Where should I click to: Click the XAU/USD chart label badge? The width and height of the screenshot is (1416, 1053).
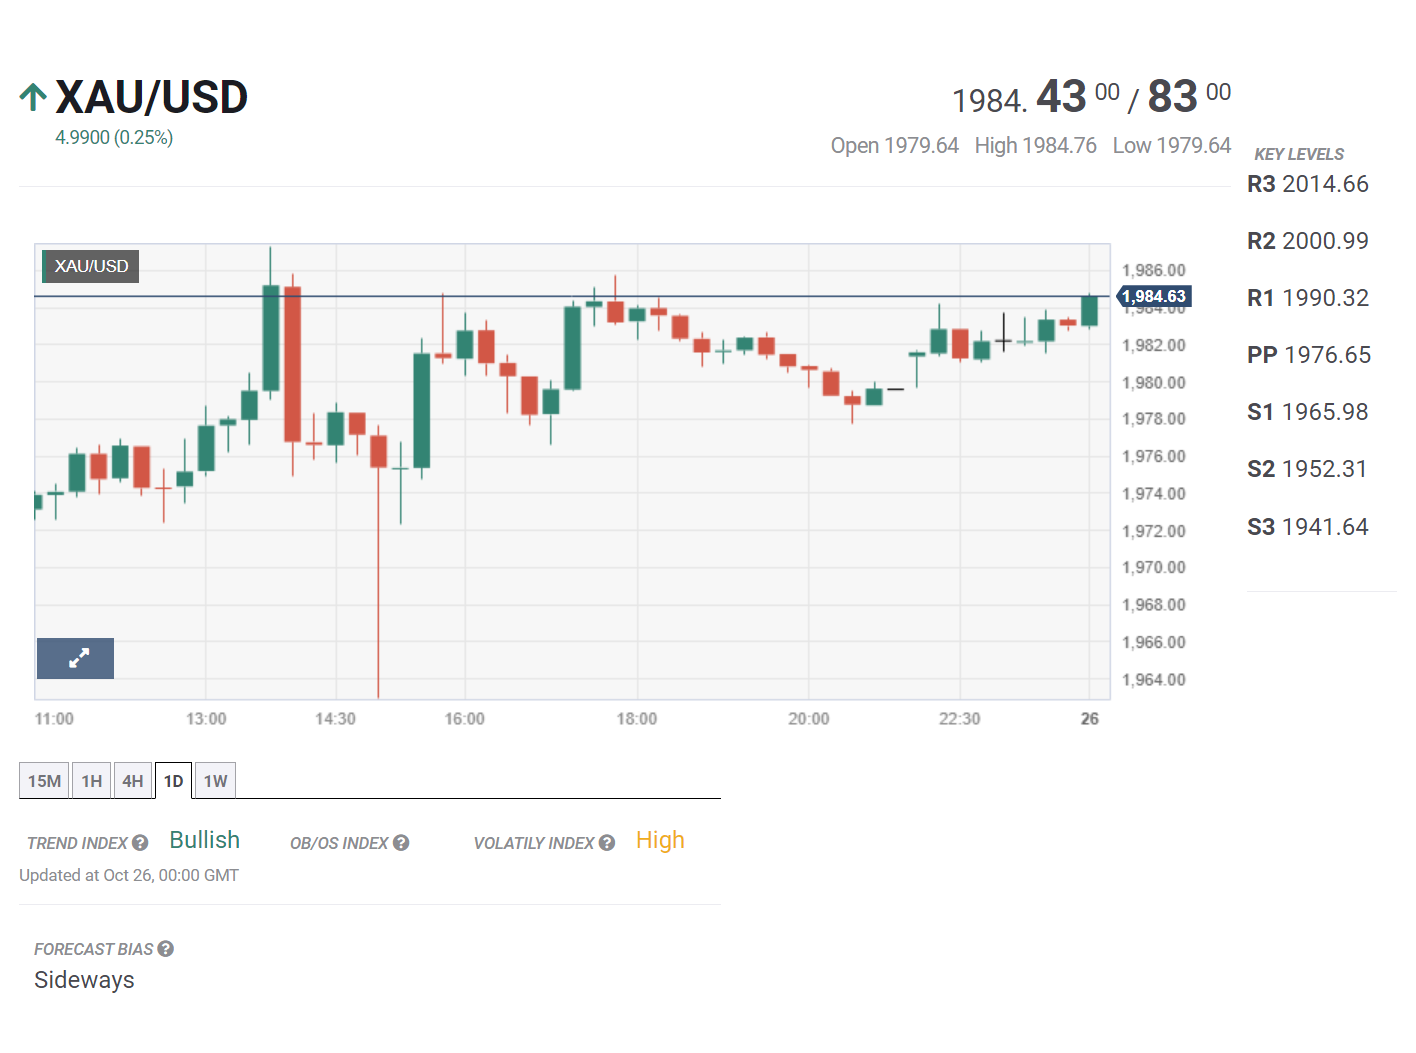pos(91,266)
